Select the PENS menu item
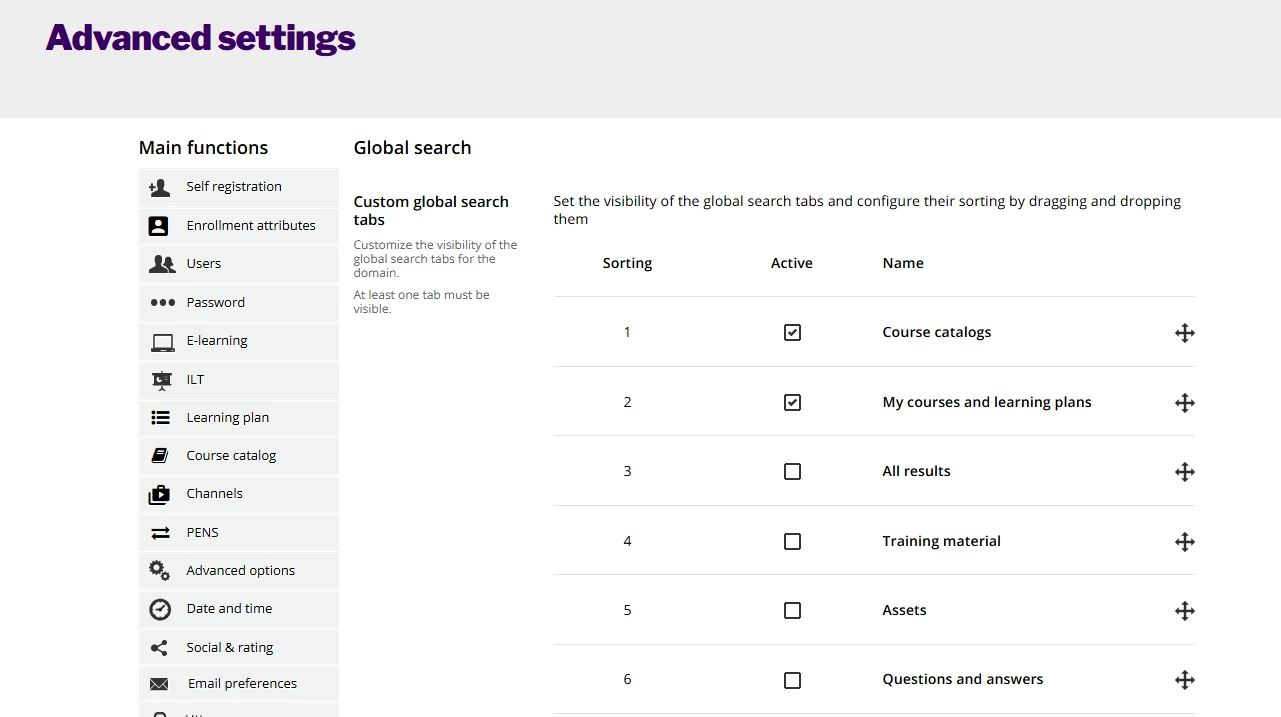Screen dimensions: 1281x717 pyautogui.click(x=202, y=533)
